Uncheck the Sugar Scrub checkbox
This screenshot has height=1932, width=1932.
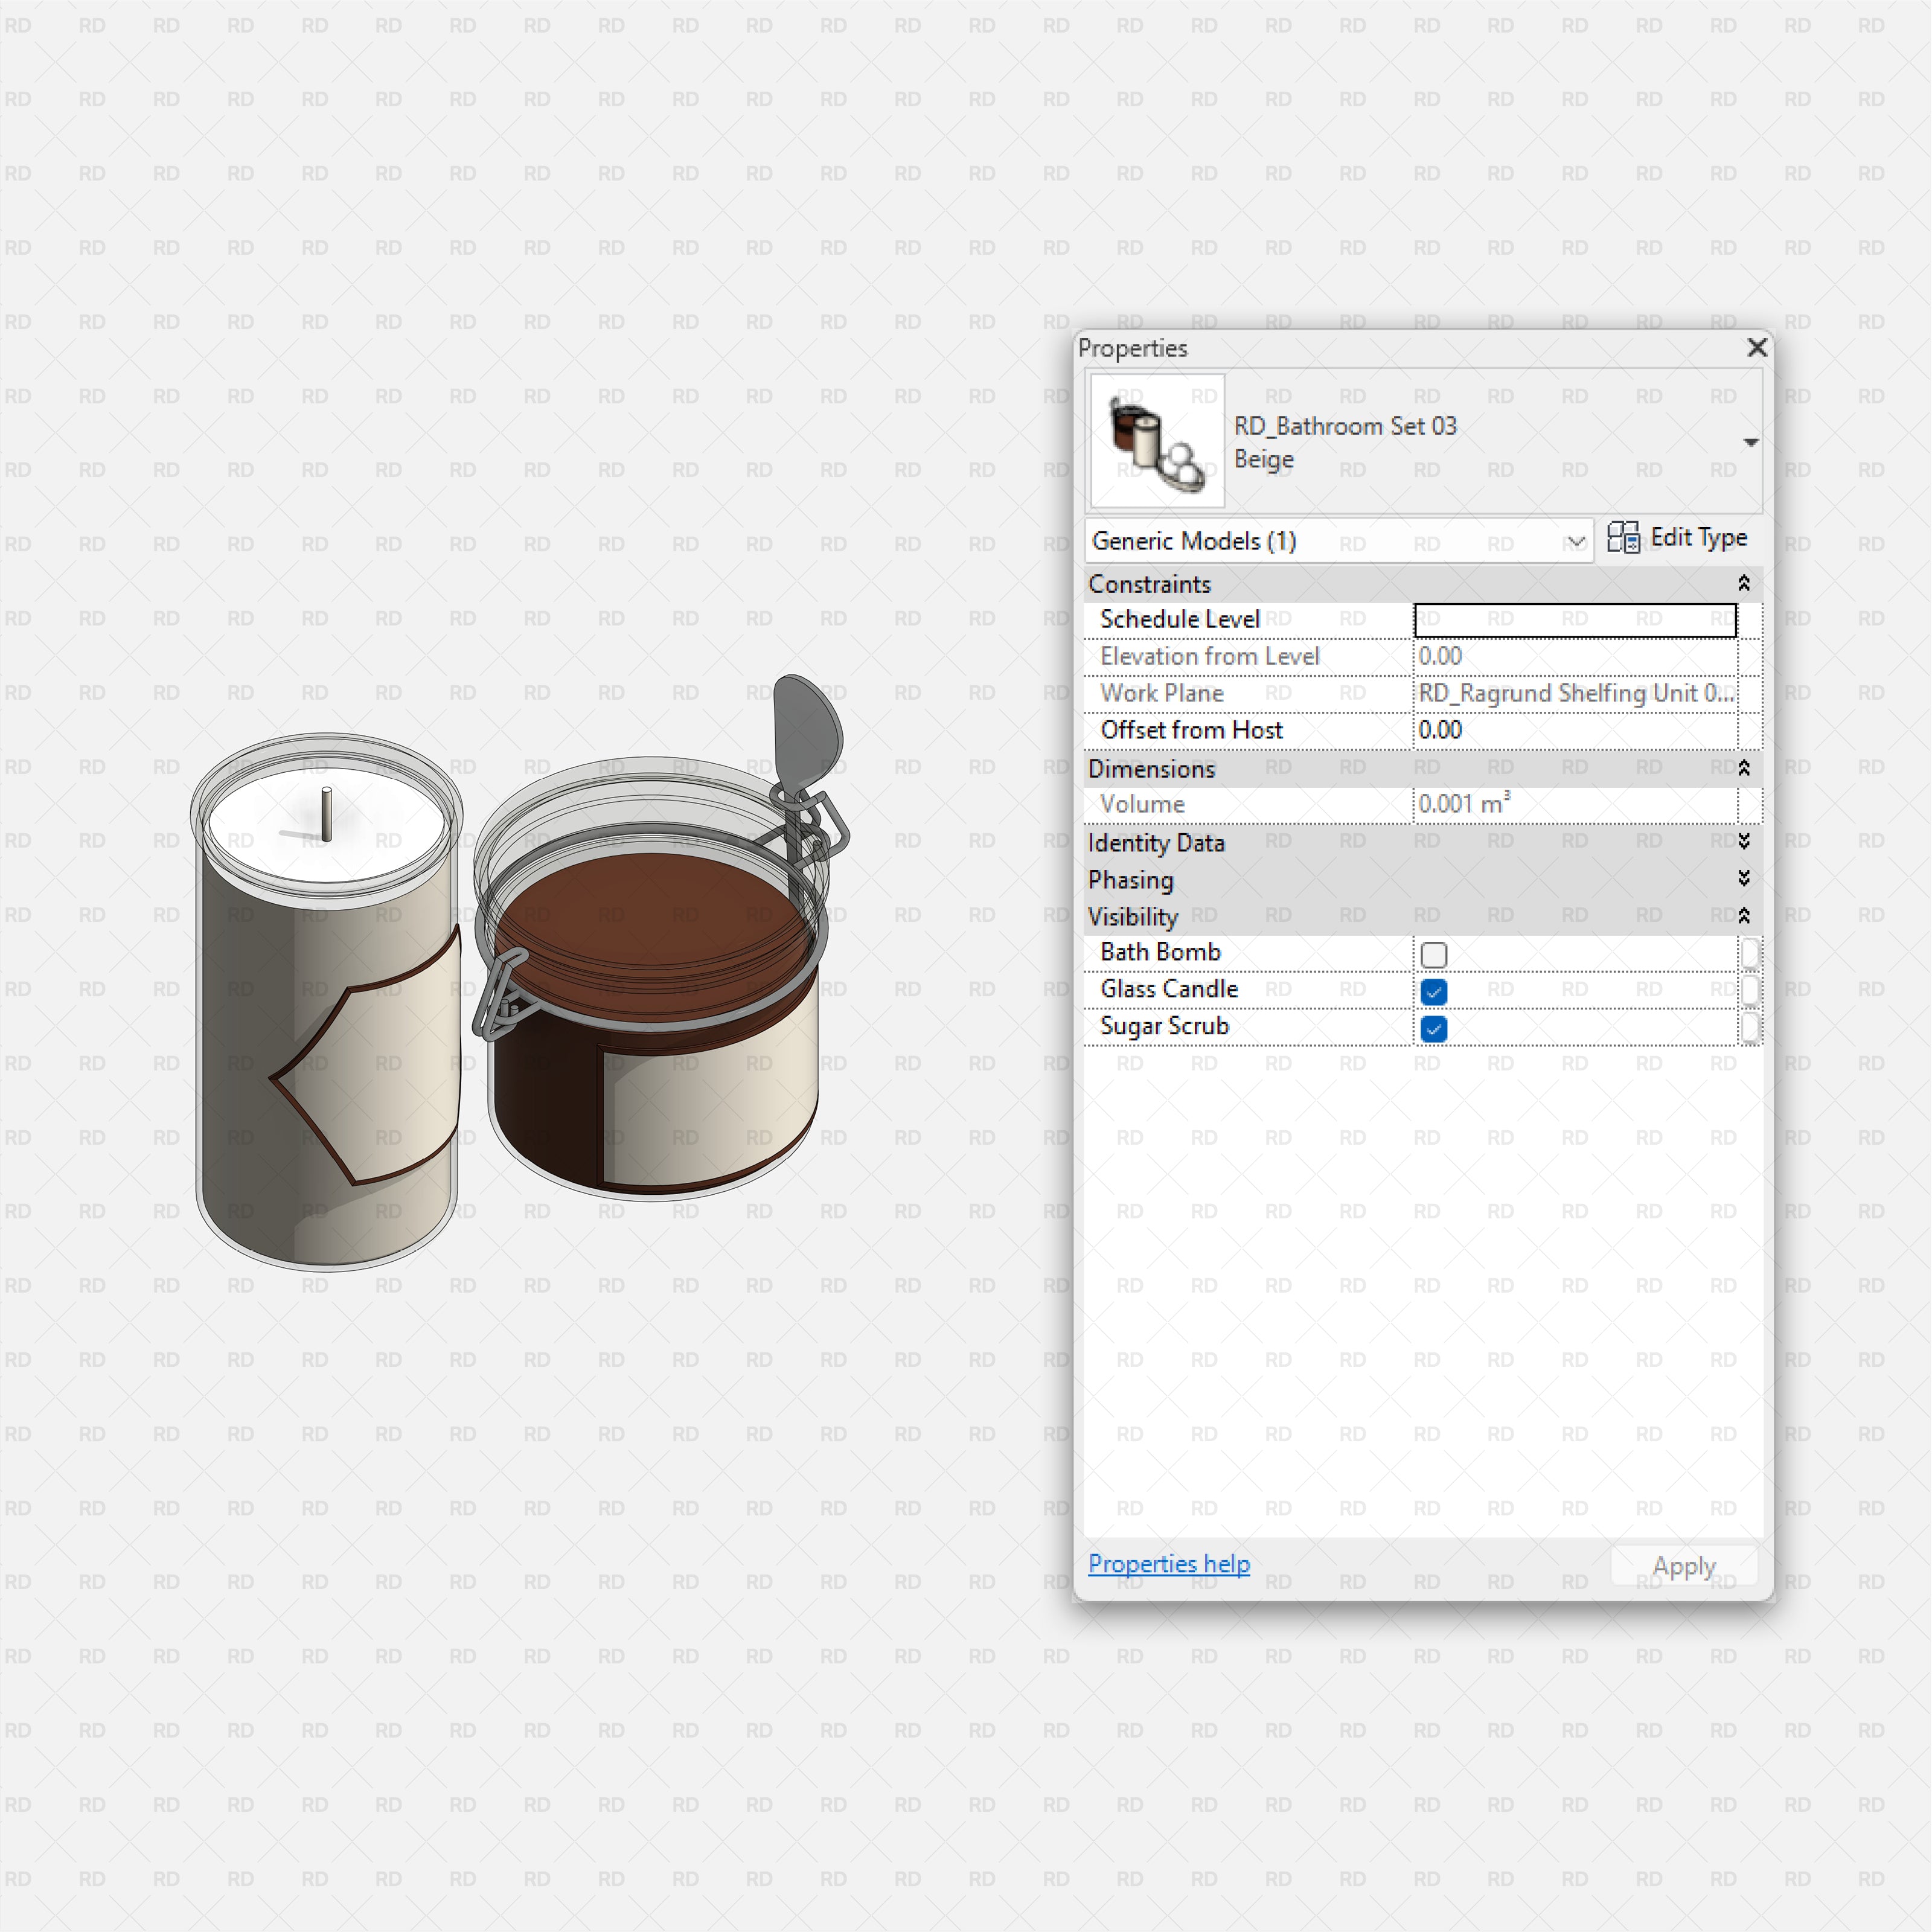point(1433,1029)
